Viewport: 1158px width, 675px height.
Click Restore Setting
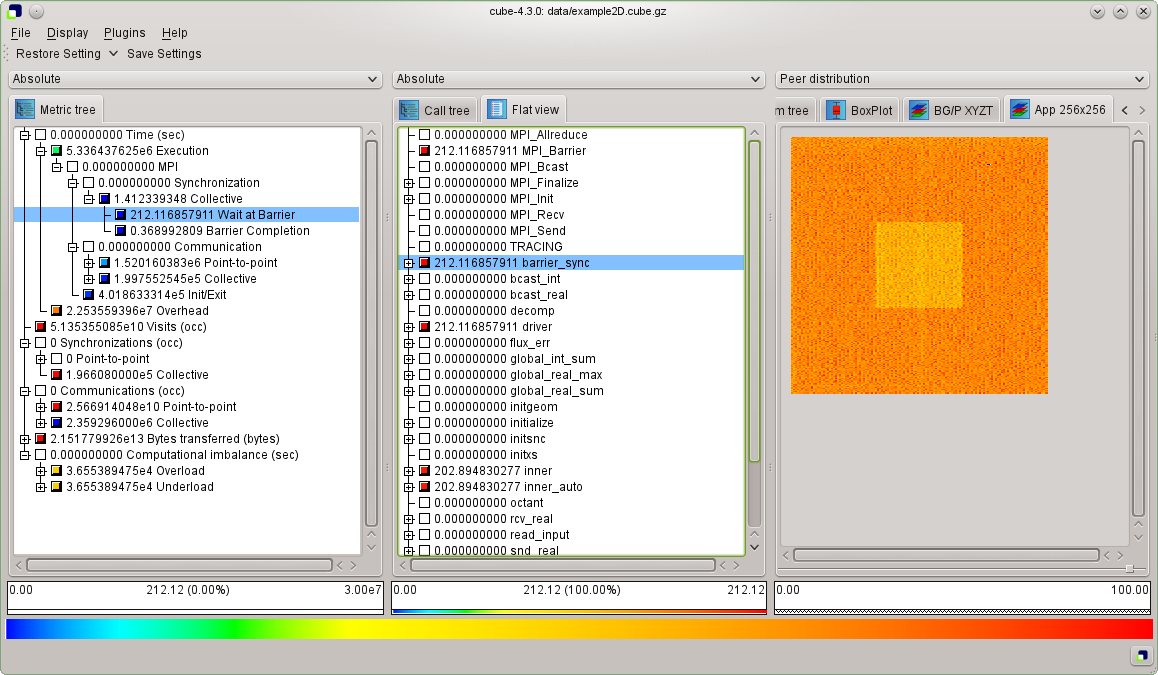click(x=58, y=54)
